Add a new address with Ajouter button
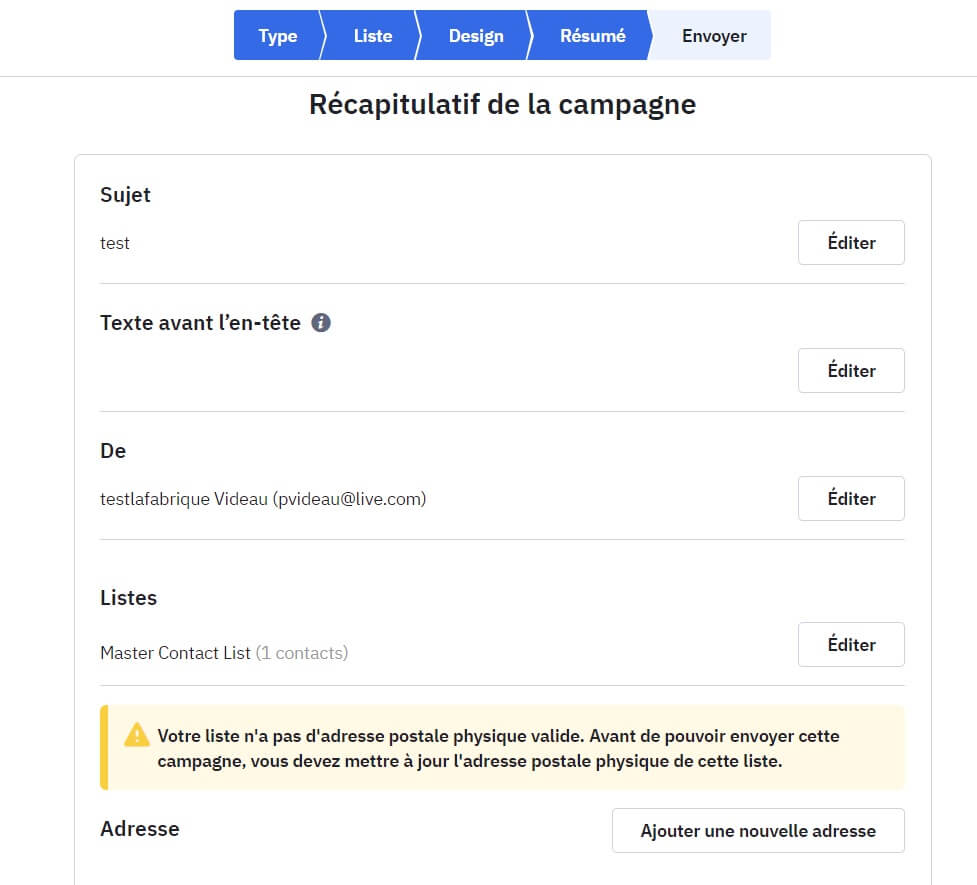Image resolution: width=977 pixels, height=885 pixels. tap(758, 831)
